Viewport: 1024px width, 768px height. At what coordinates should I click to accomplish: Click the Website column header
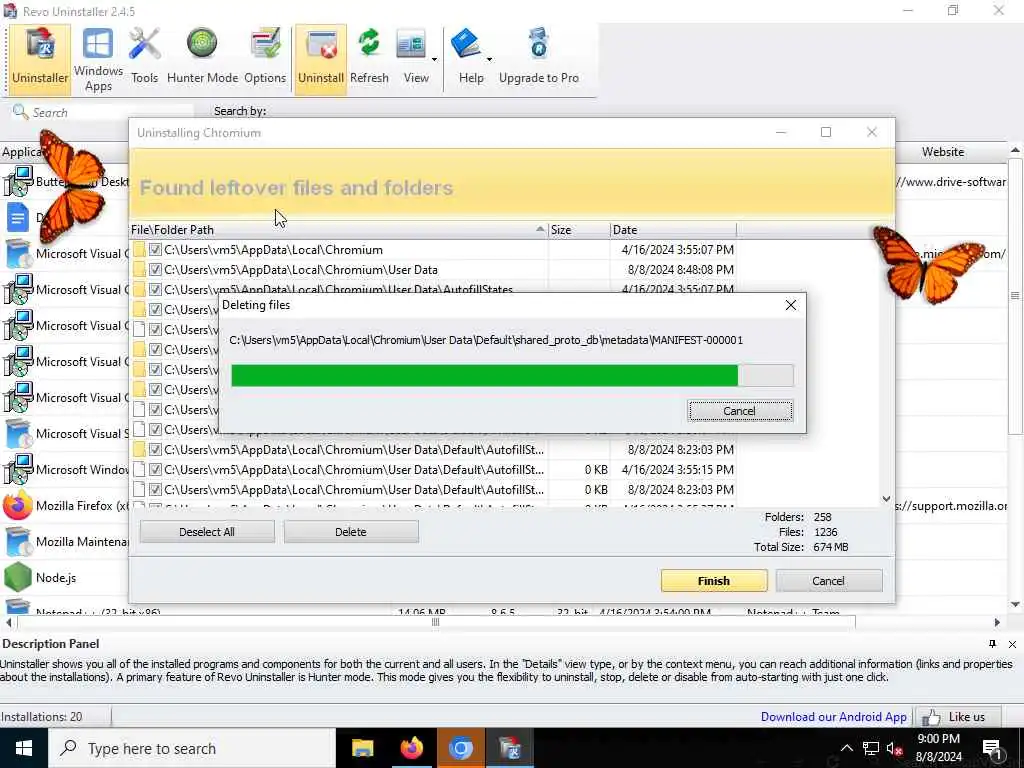[x=942, y=152]
